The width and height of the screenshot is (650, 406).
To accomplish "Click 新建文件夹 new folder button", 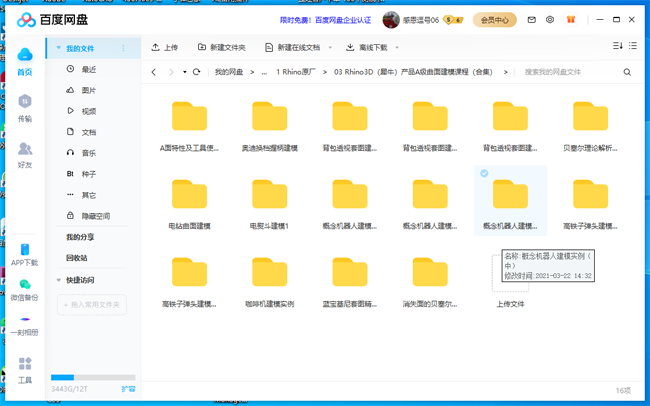I will pos(221,47).
